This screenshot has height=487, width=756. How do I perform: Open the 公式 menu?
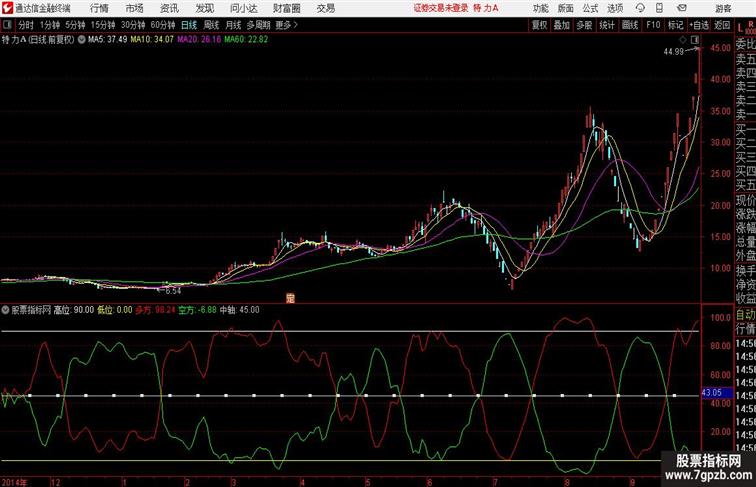pos(590,8)
